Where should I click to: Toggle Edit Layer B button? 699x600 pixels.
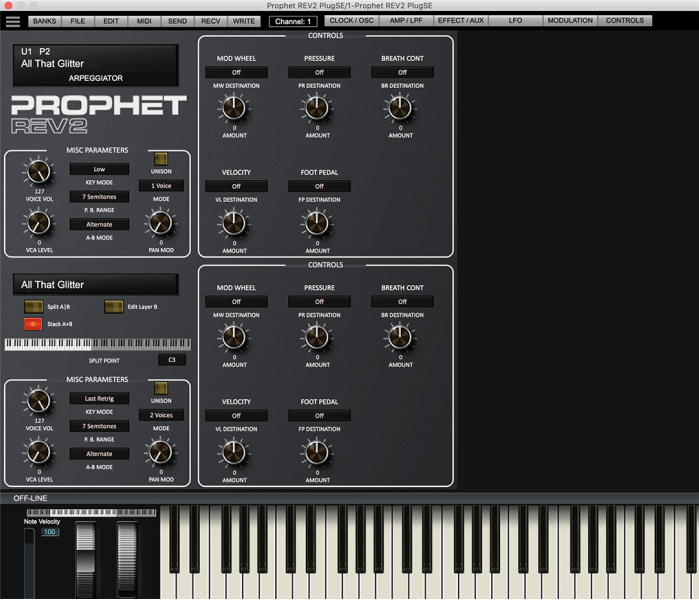pyautogui.click(x=114, y=307)
